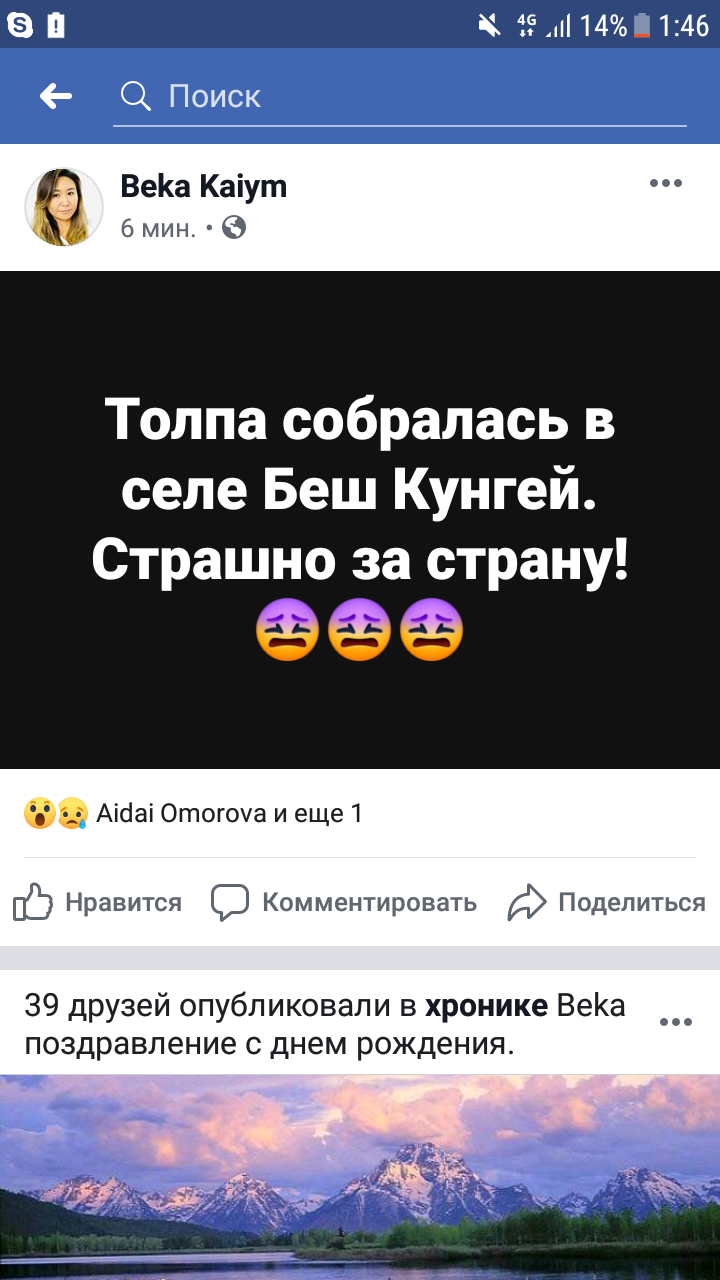Tap the back arrow icon
This screenshot has height=1280, width=720.
pos(56,96)
